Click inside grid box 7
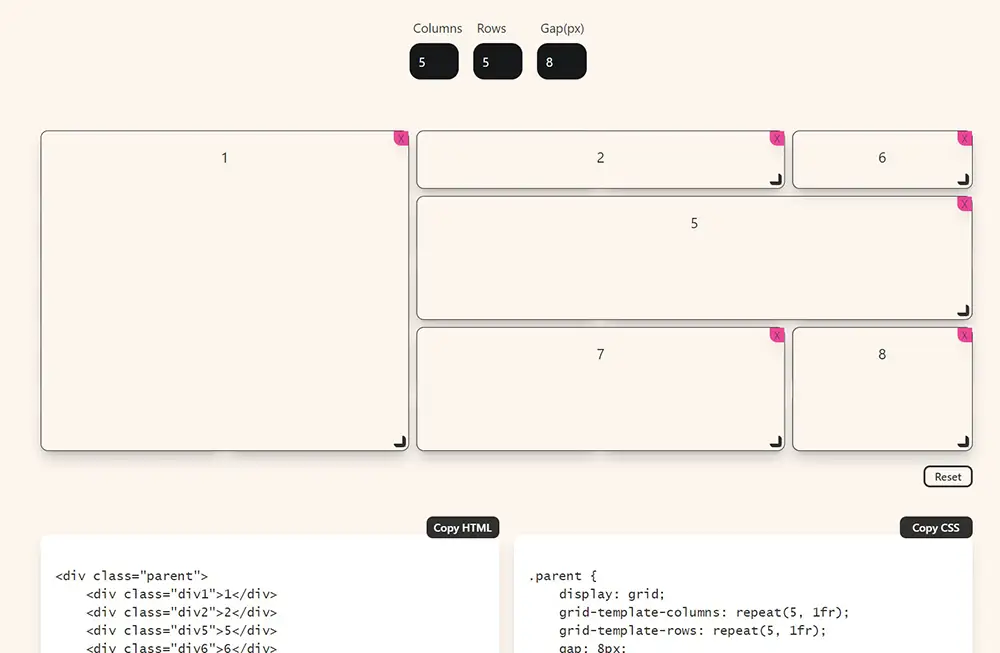The image size is (1000, 653). click(600, 389)
